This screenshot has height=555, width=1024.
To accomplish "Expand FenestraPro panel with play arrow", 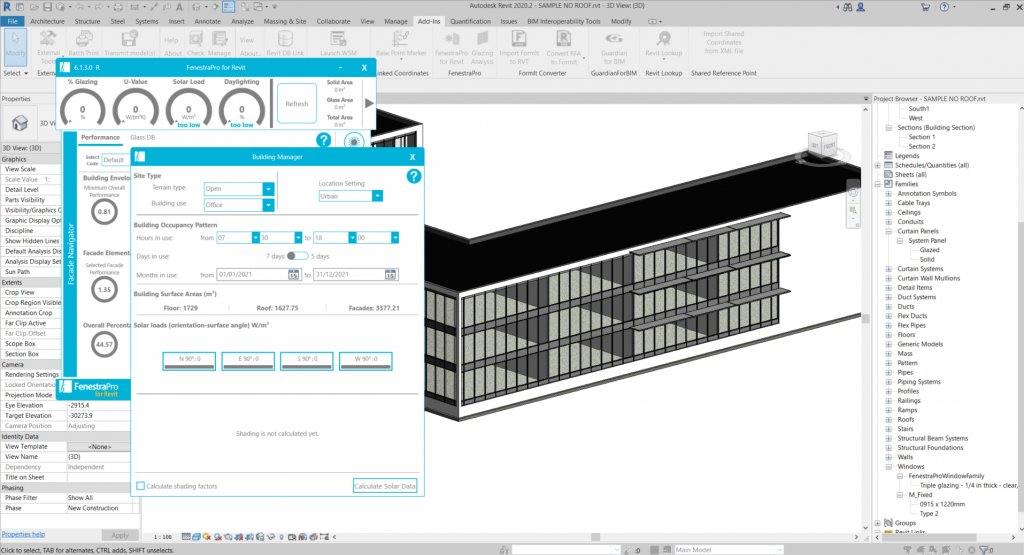I will pyautogui.click(x=369, y=103).
